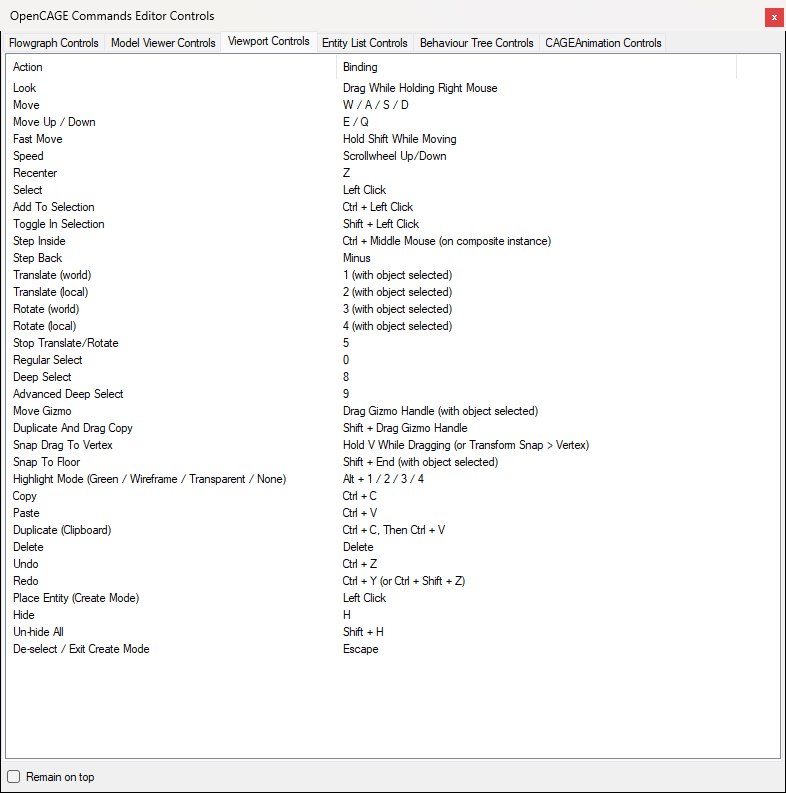This screenshot has width=786, height=793.
Task: Click the 'Drag While Holding Right Mouse' binding
Action: (x=420, y=88)
